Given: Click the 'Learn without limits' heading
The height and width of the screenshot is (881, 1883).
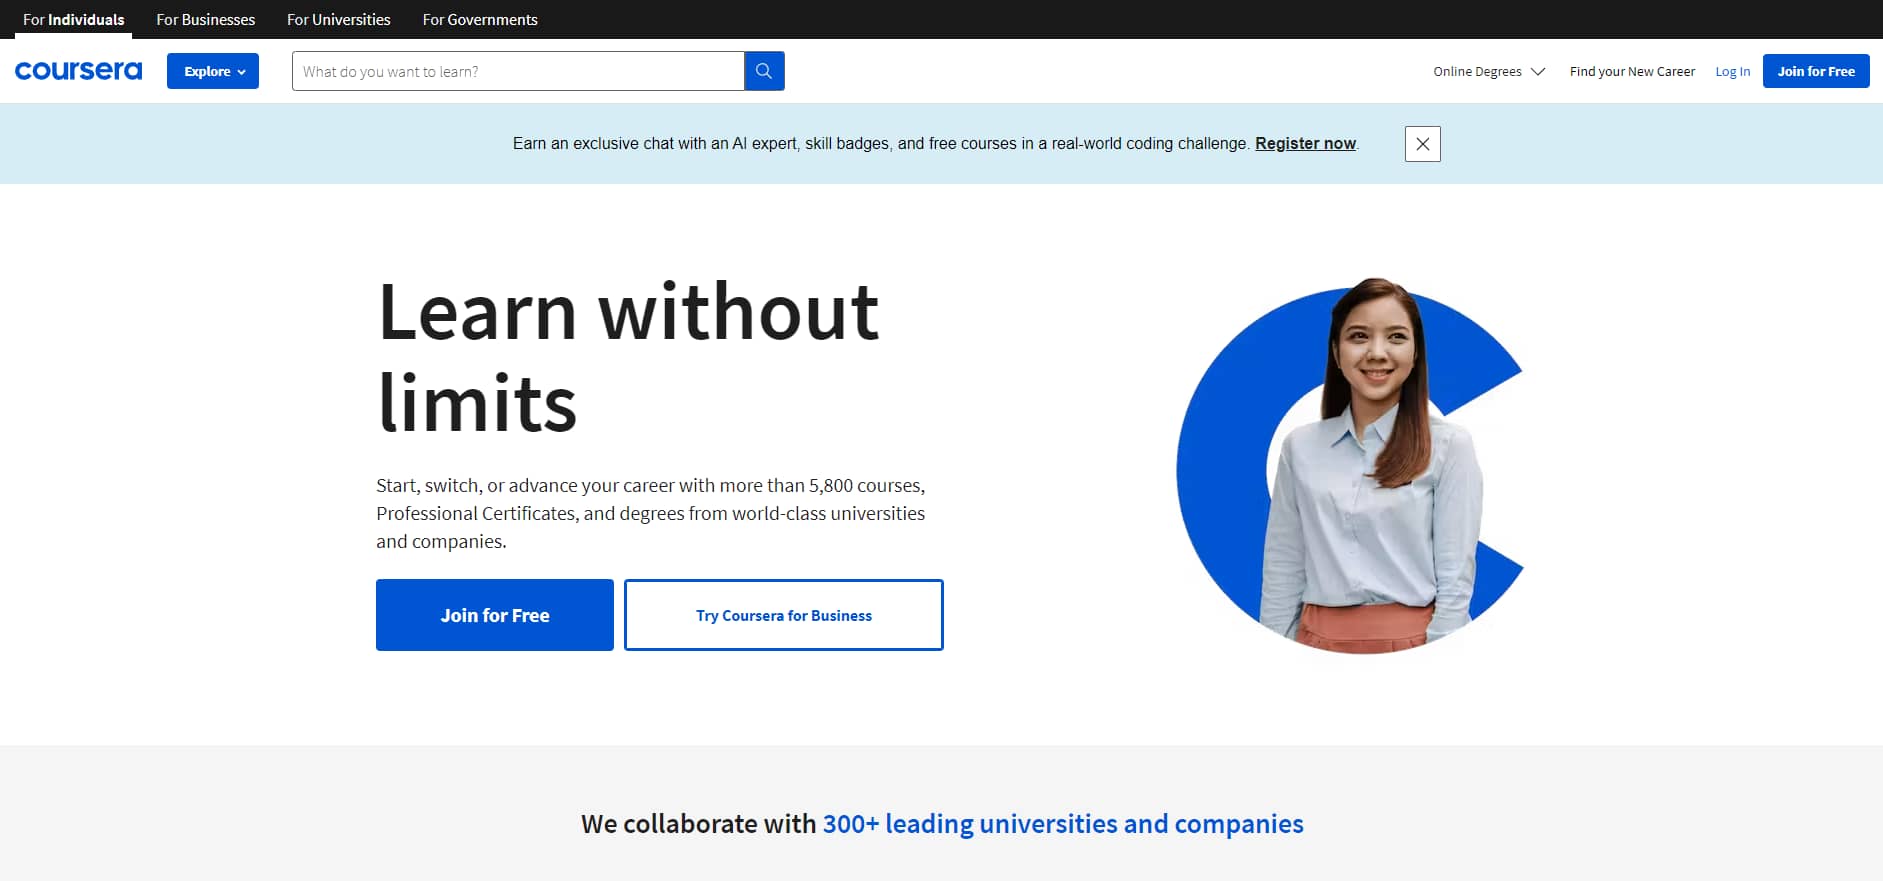Looking at the screenshot, I should point(628,357).
